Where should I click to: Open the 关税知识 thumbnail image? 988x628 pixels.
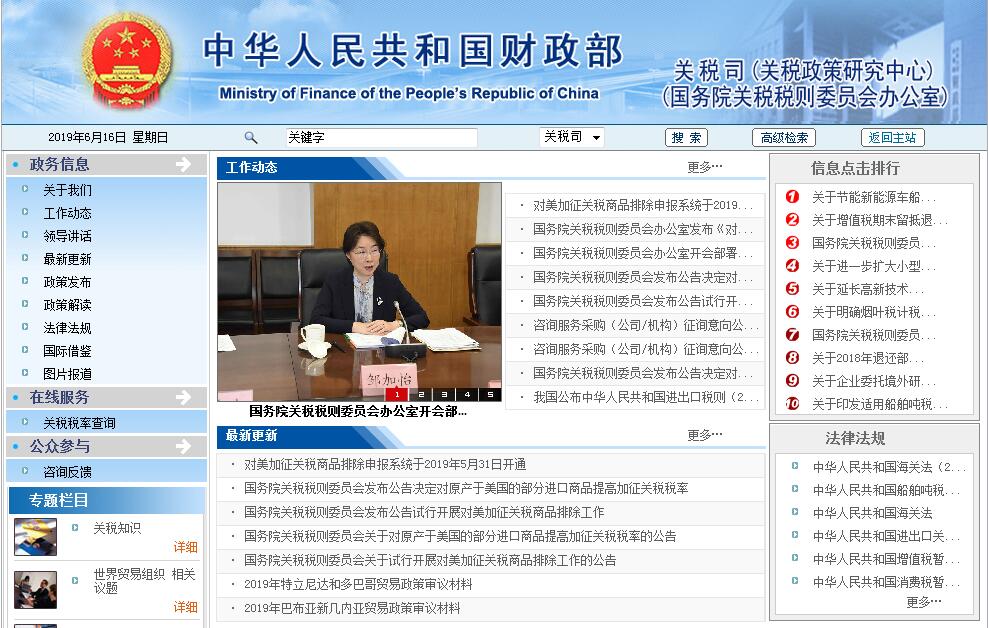coord(35,537)
